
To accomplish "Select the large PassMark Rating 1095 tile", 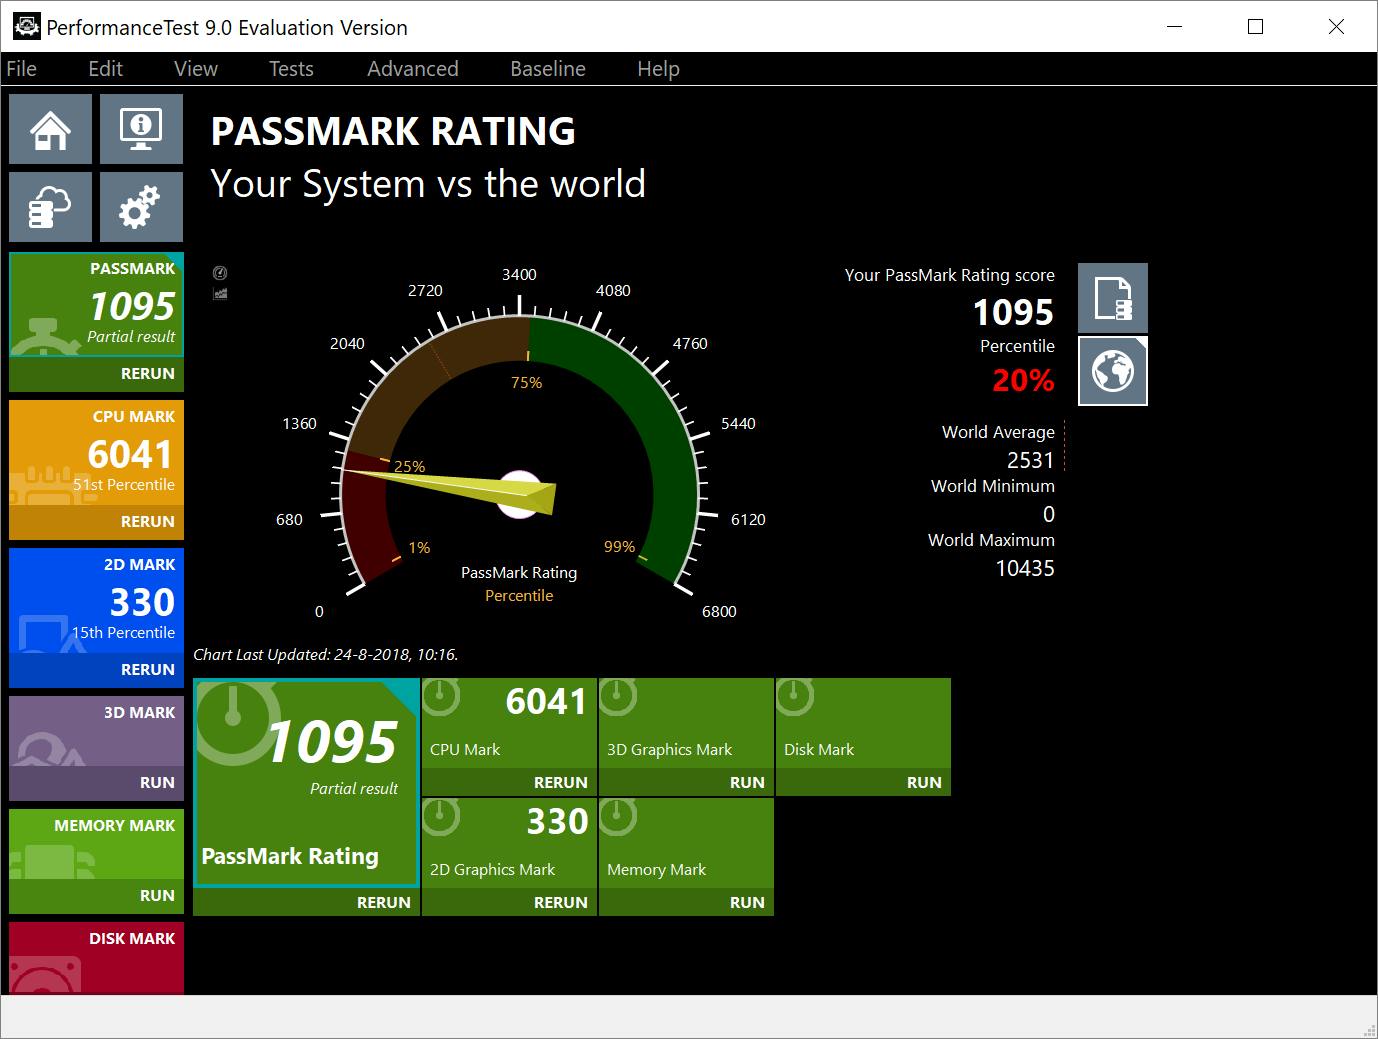I will 306,783.
